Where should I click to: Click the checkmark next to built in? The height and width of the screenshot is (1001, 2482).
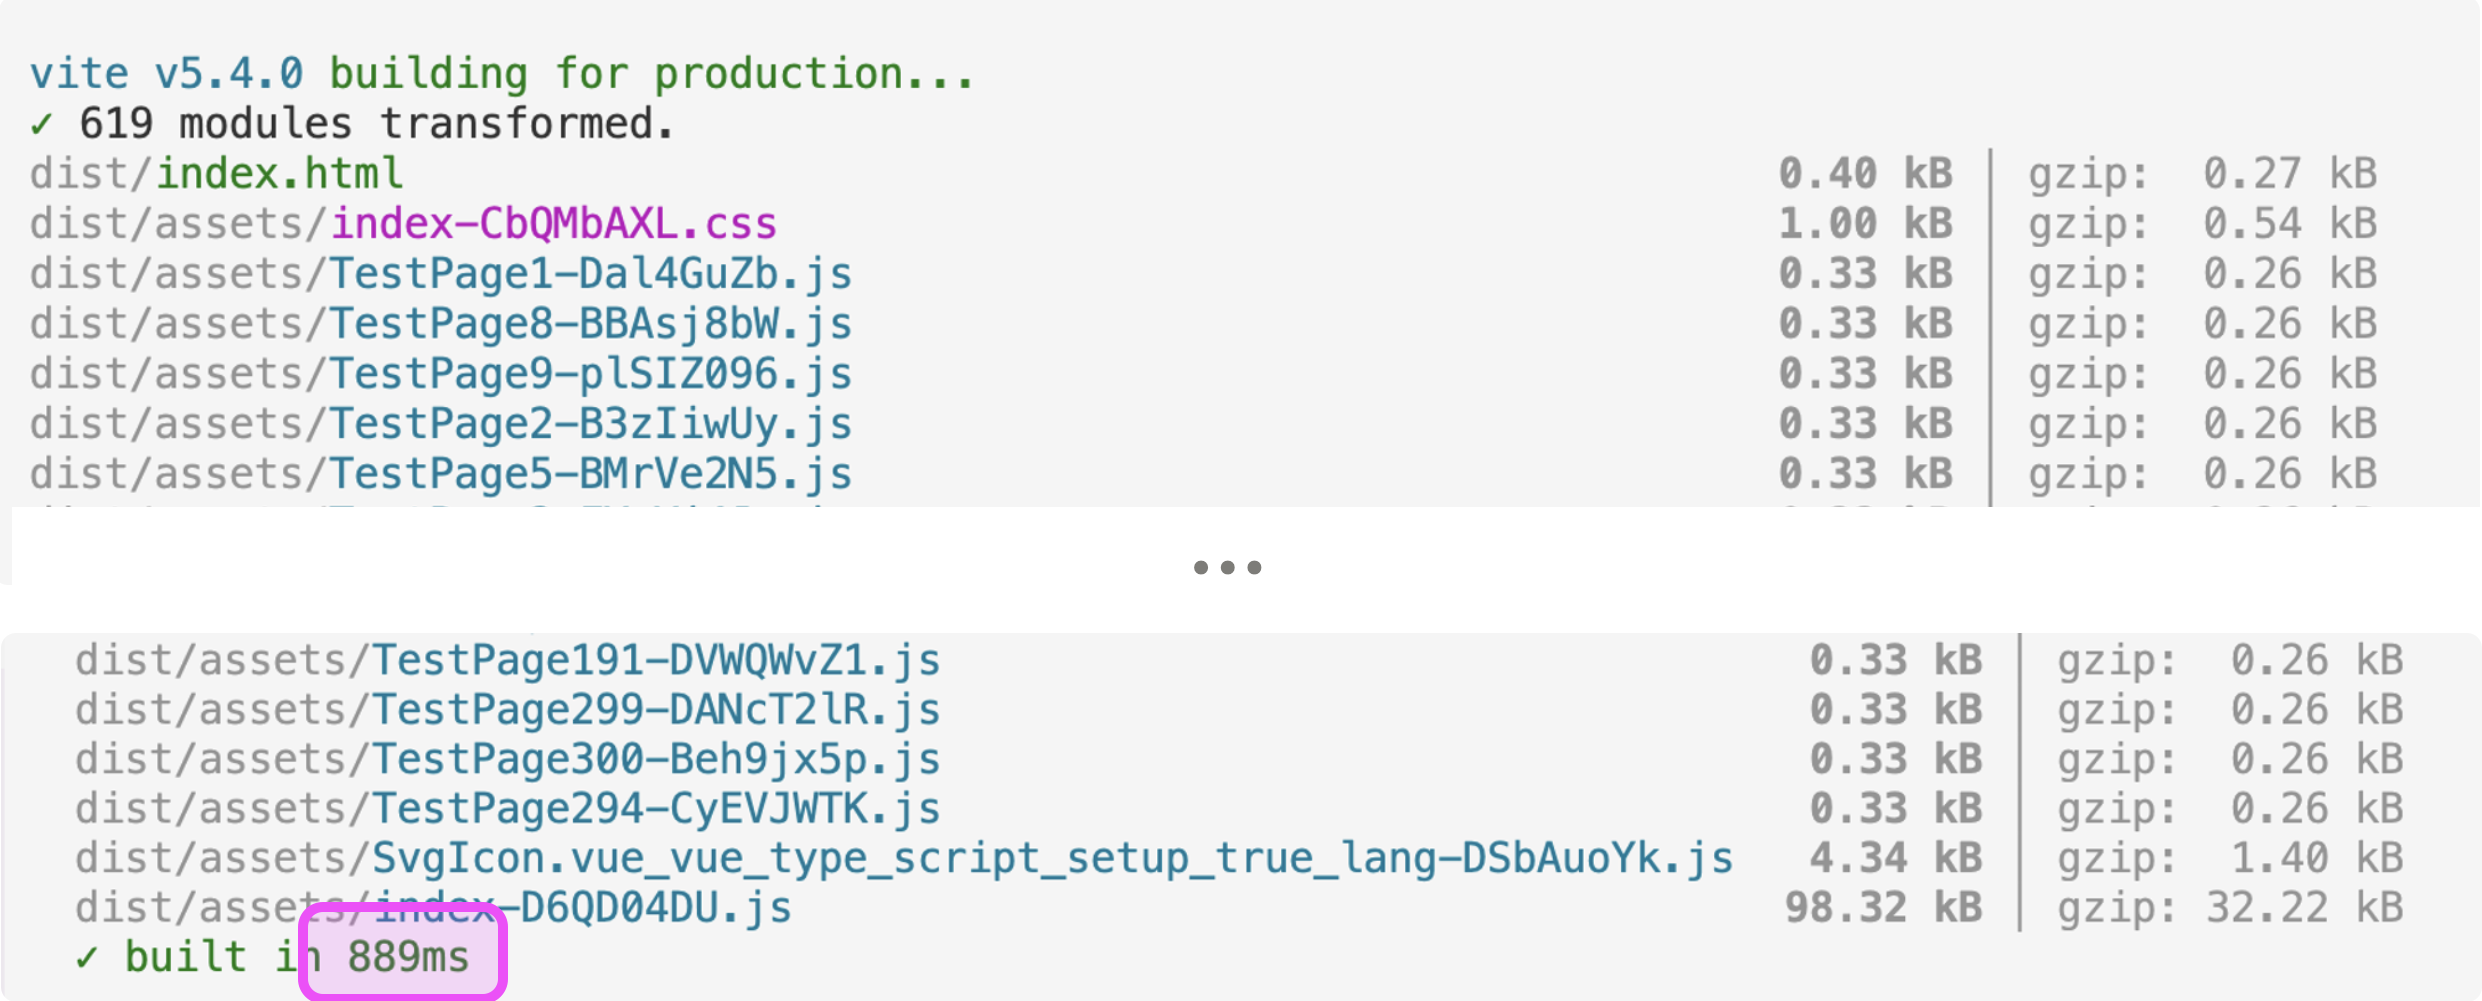point(86,959)
